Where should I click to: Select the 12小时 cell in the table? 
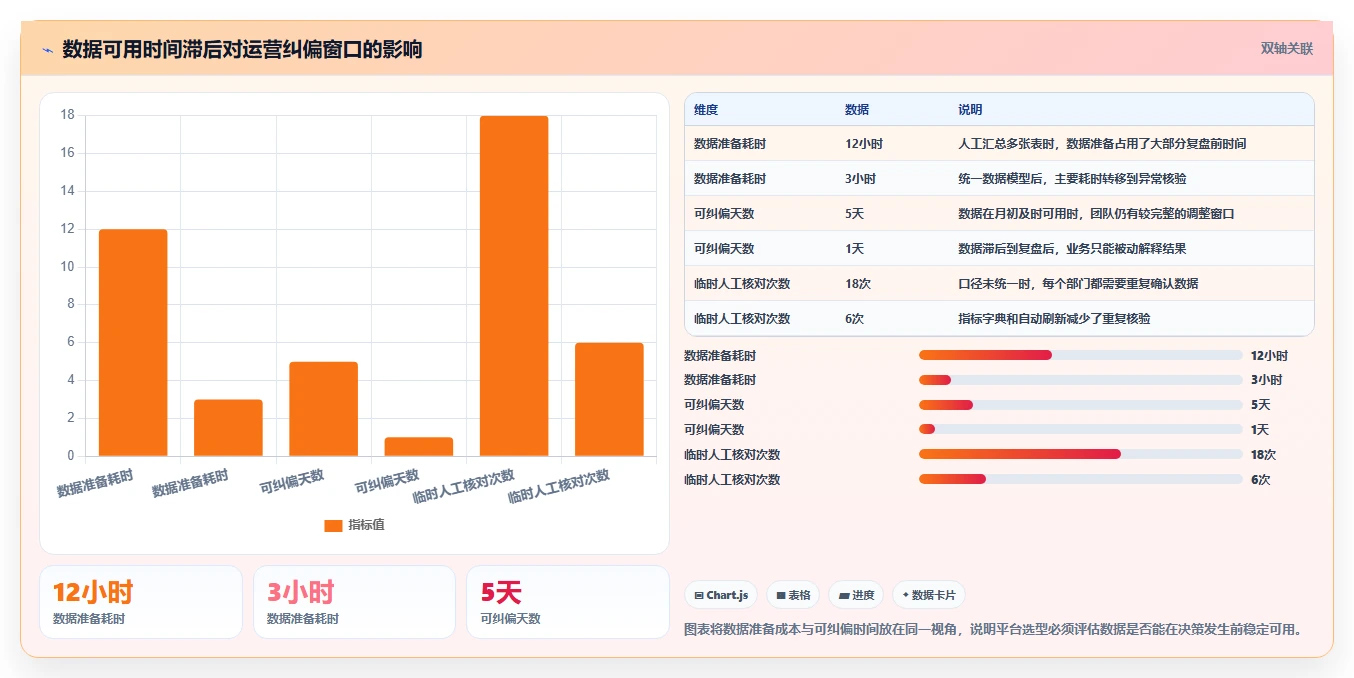pyautogui.click(x=864, y=144)
